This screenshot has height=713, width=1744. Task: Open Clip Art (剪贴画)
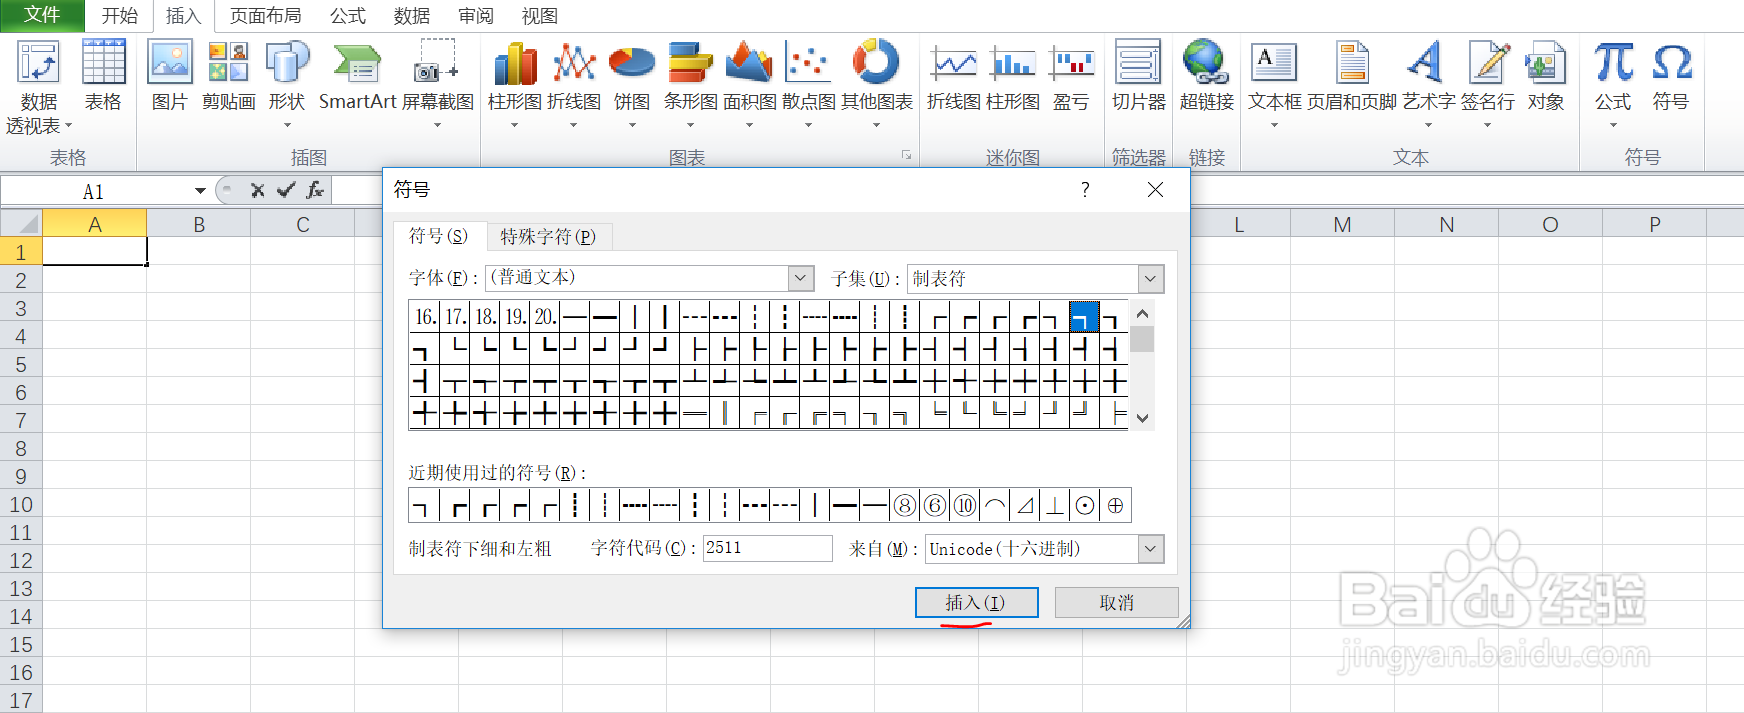pyautogui.click(x=228, y=76)
